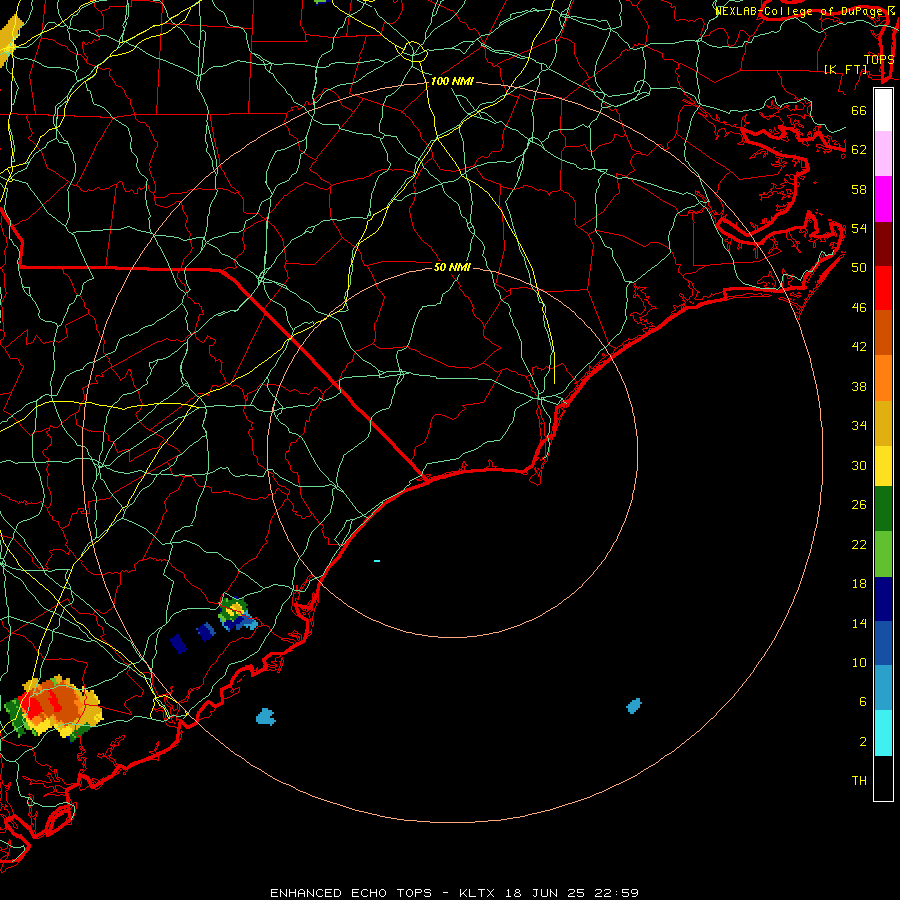Click the K FT units label
Image resolution: width=900 pixels, height=900 pixels.
pyautogui.click(x=846, y=69)
